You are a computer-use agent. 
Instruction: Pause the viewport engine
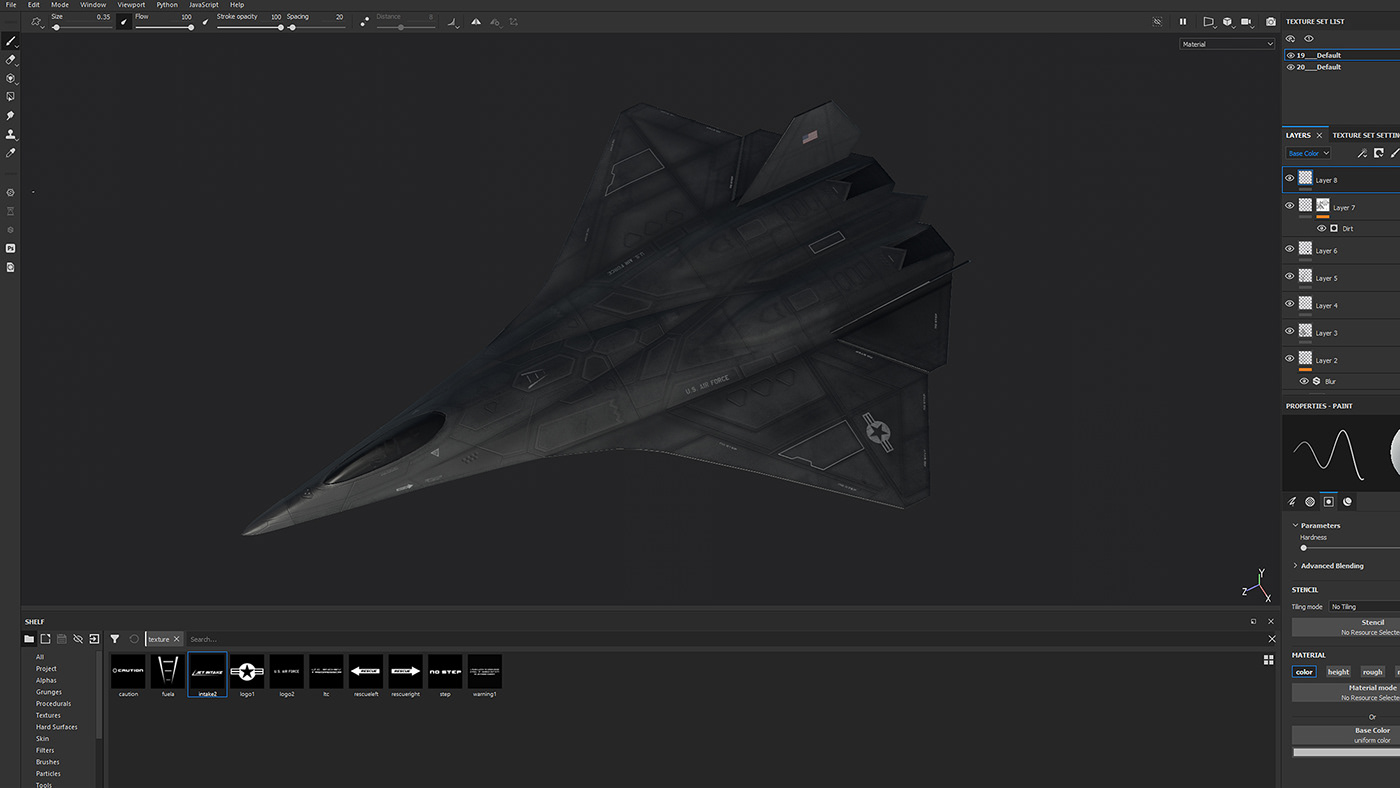click(1183, 21)
